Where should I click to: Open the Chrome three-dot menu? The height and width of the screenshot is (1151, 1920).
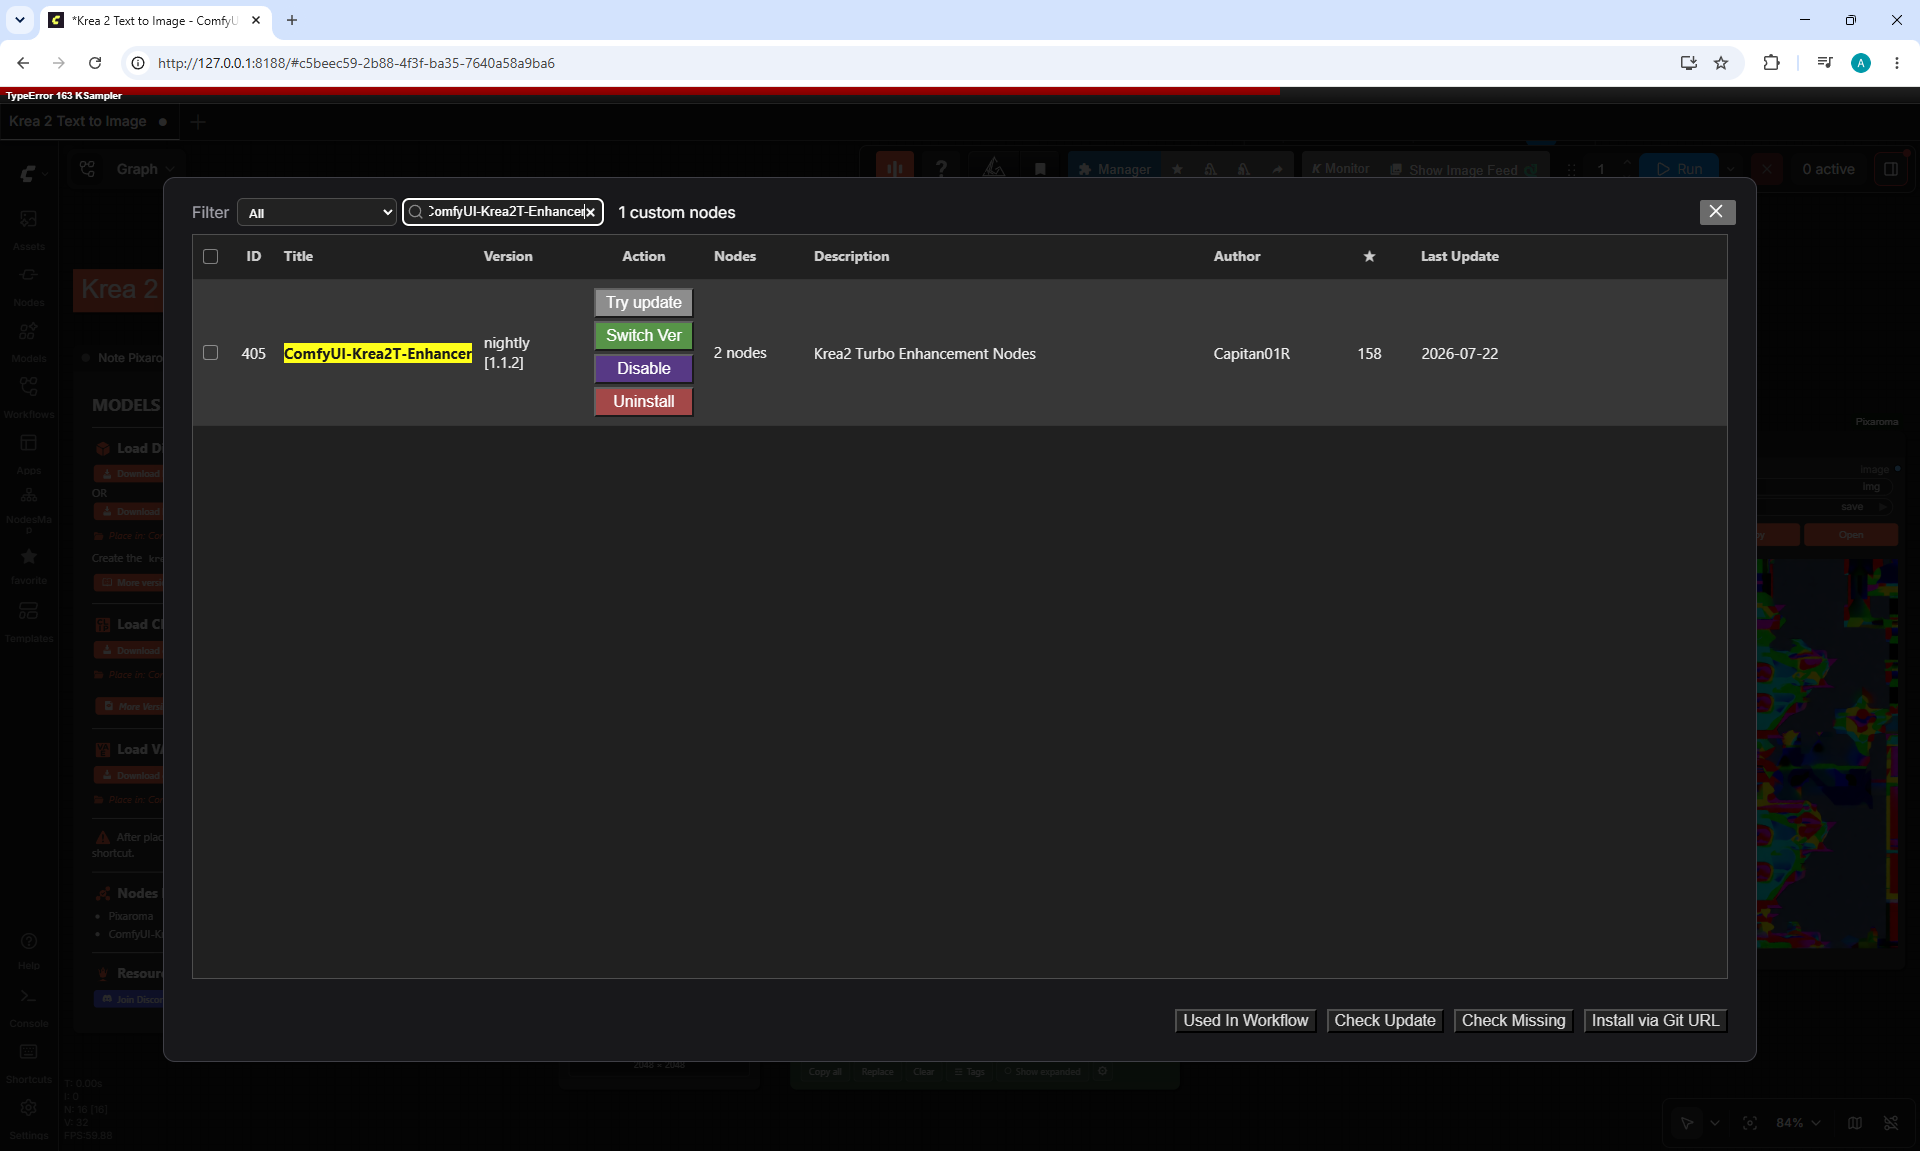point(1897,63)
